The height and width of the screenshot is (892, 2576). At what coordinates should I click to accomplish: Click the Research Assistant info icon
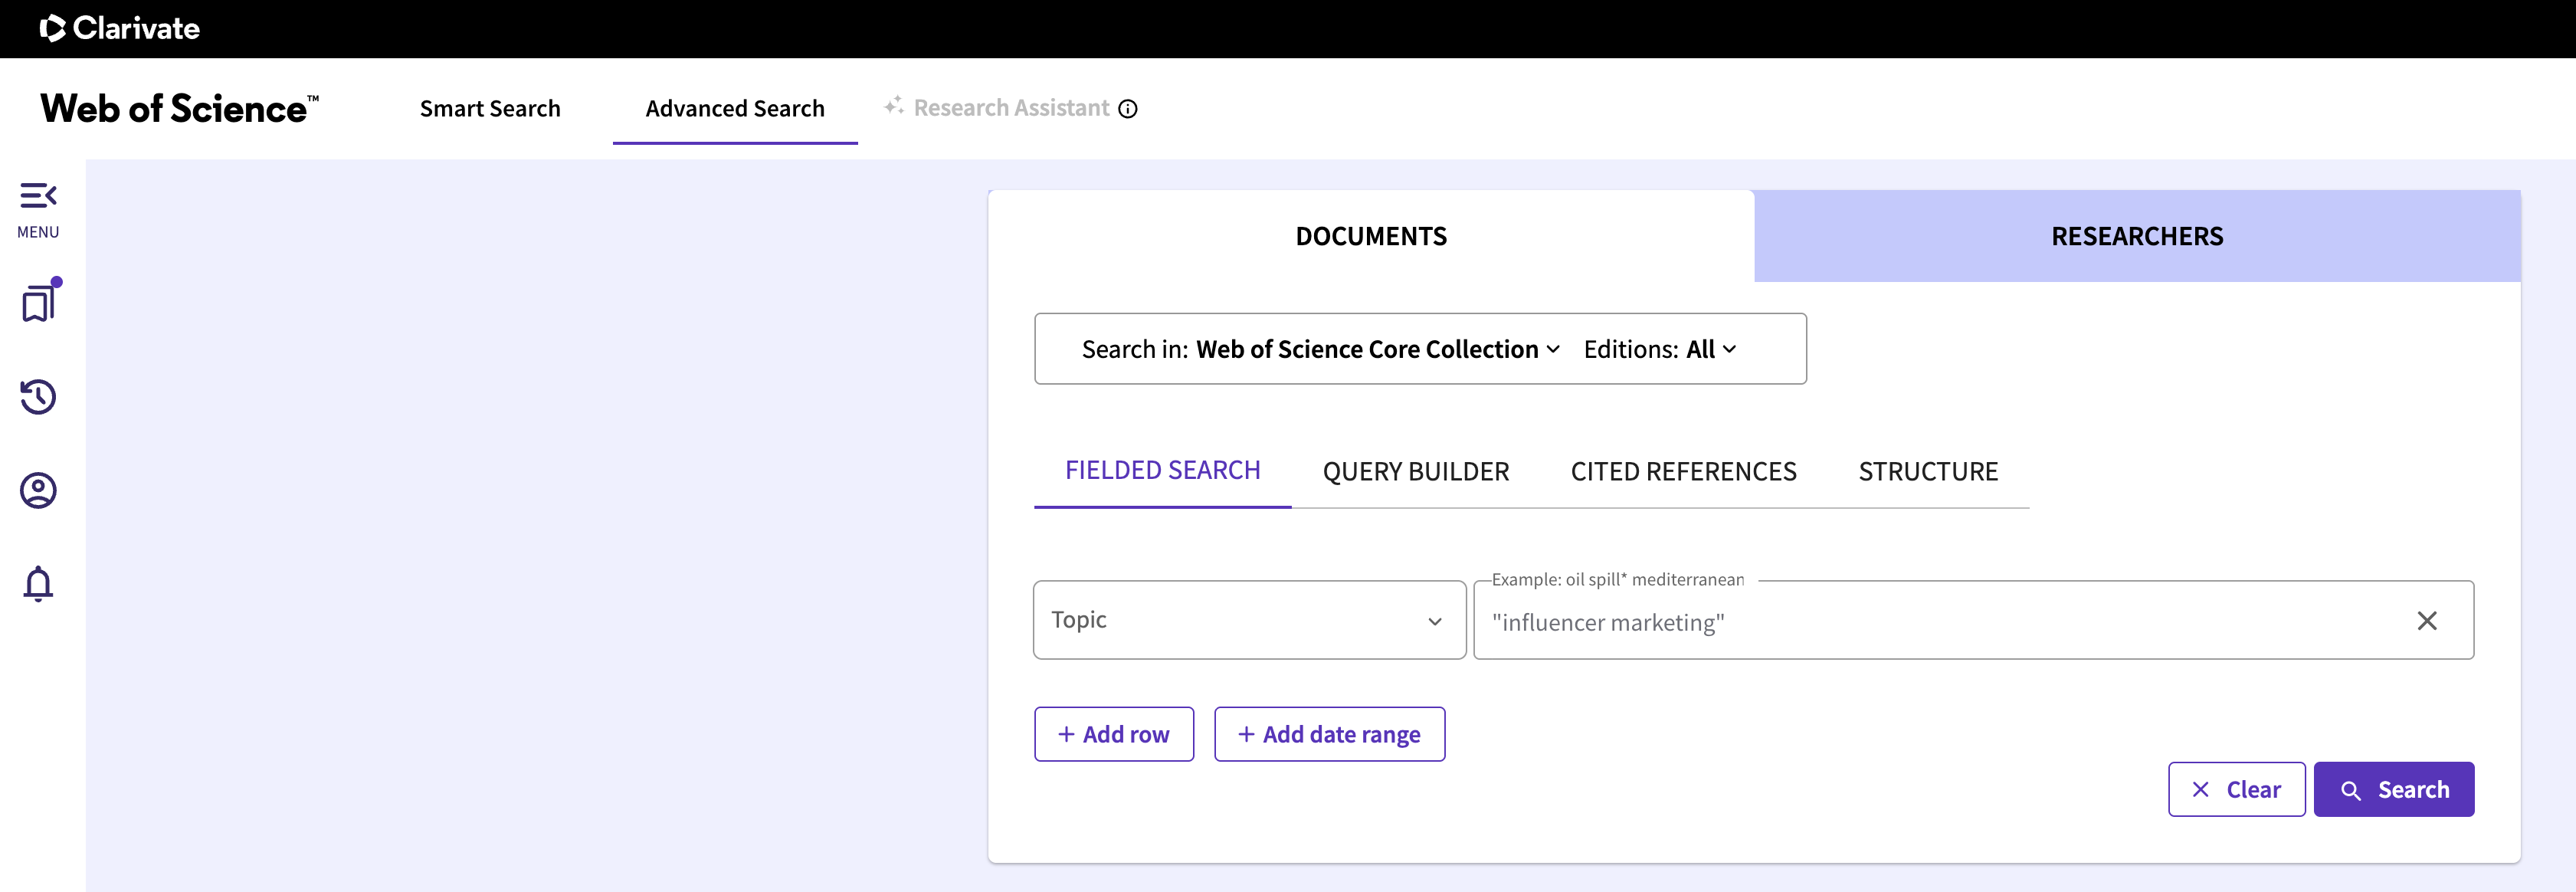(x=1128, y=109)
